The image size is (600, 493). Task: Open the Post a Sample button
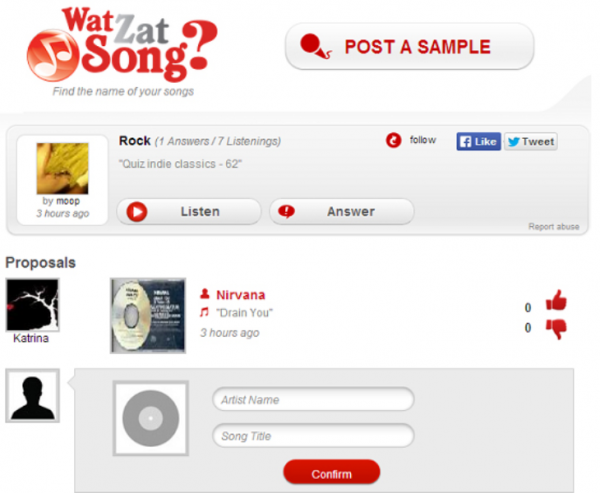point(409,47)
